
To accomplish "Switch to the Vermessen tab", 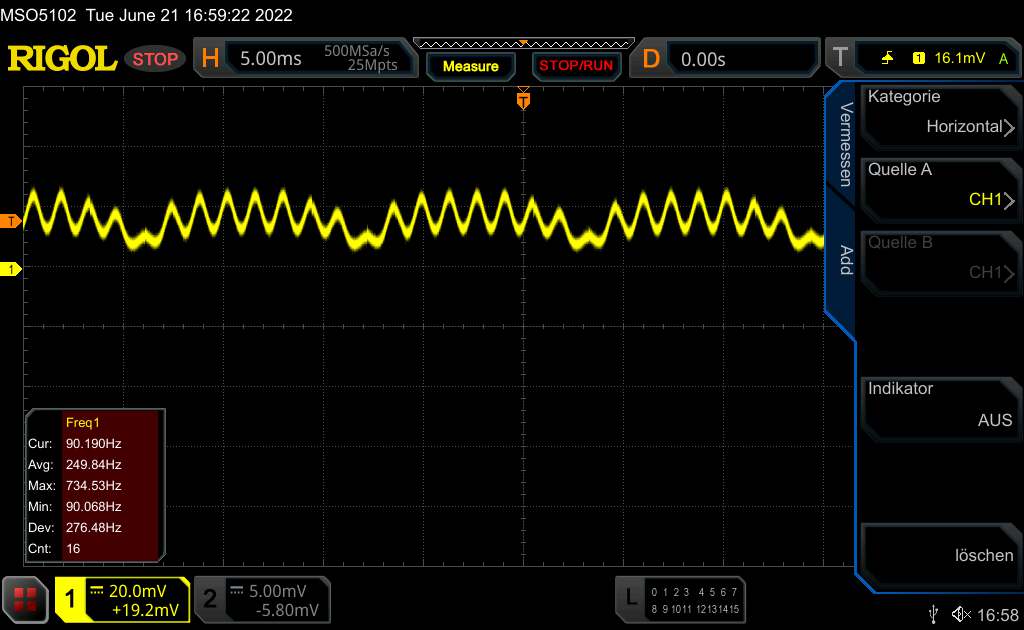I will click(844, 144).
